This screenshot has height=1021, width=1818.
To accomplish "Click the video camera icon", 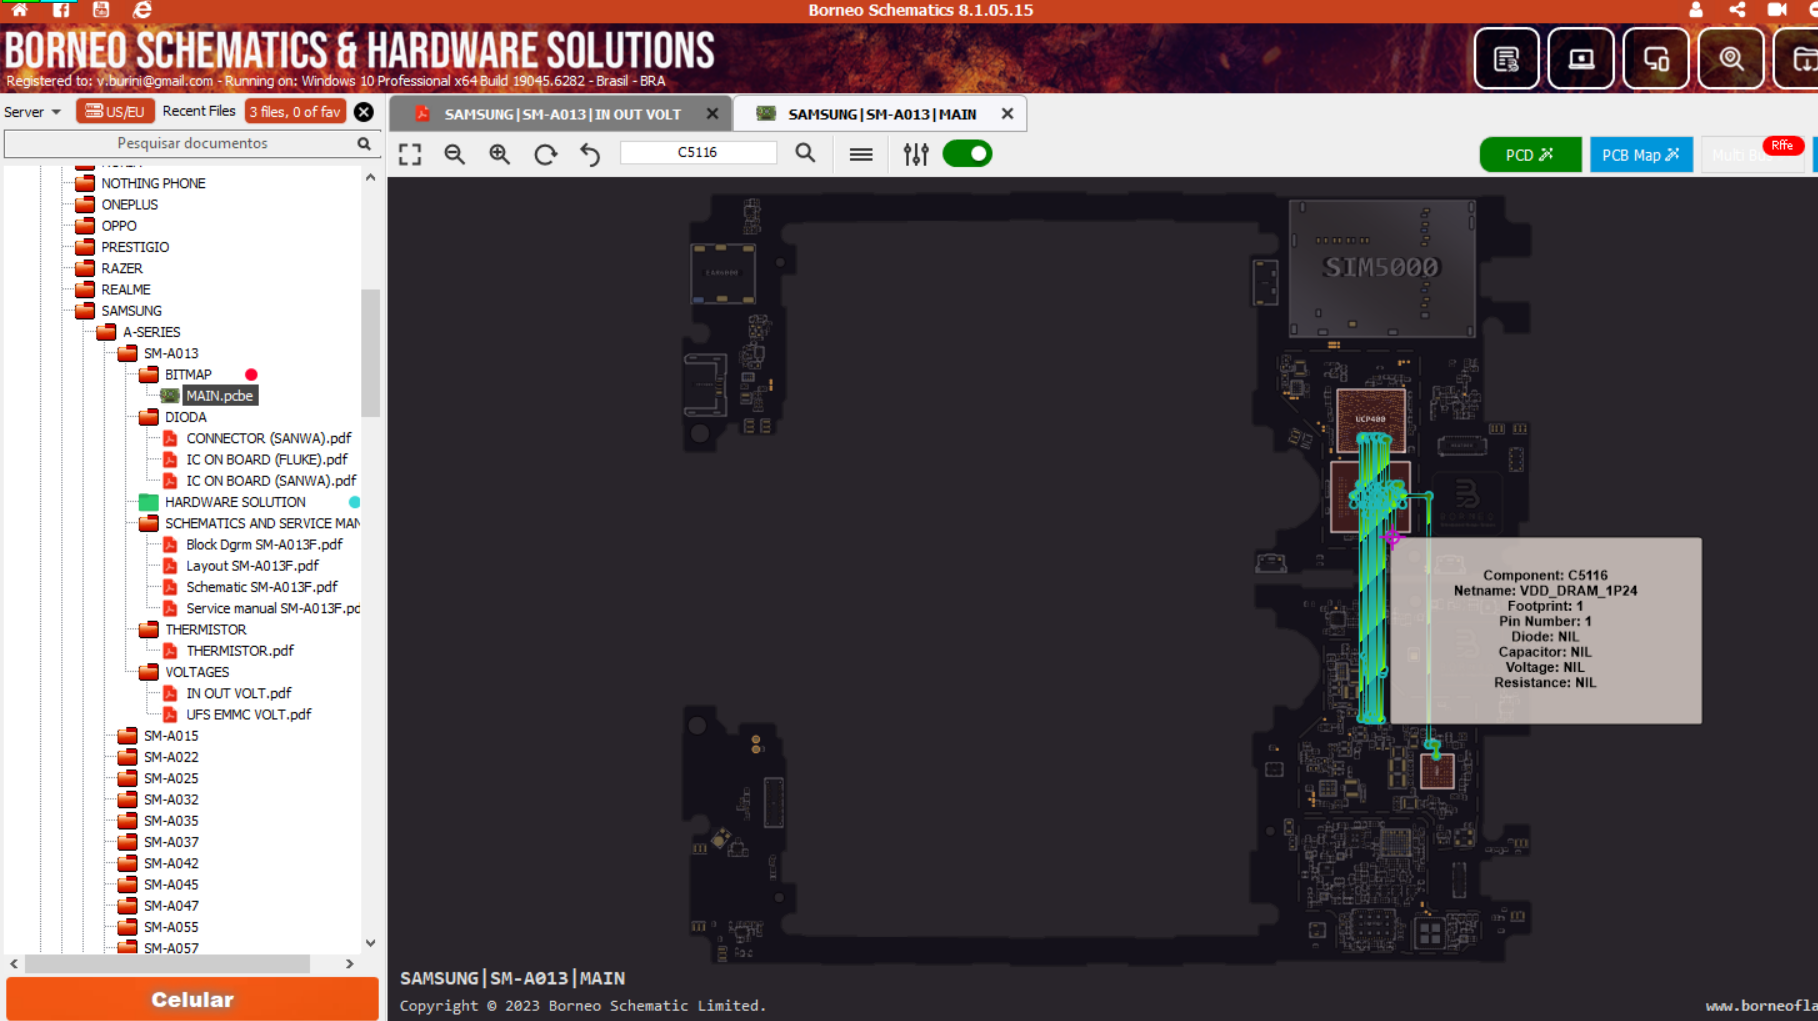I will click(1777, 9).
